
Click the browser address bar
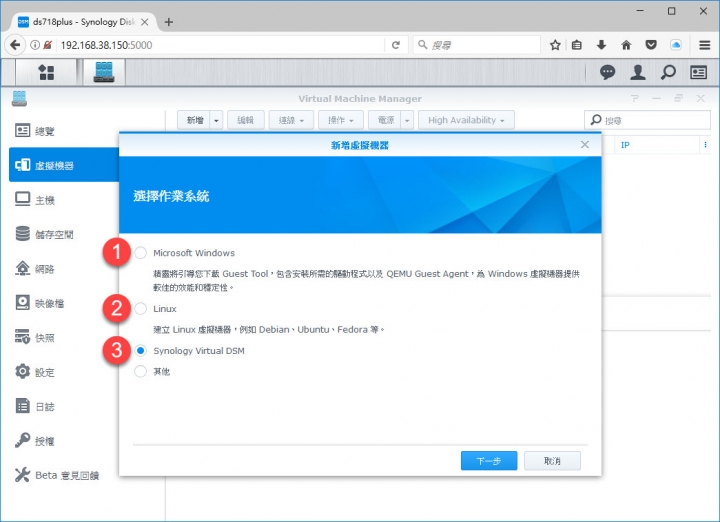(220, 45)
